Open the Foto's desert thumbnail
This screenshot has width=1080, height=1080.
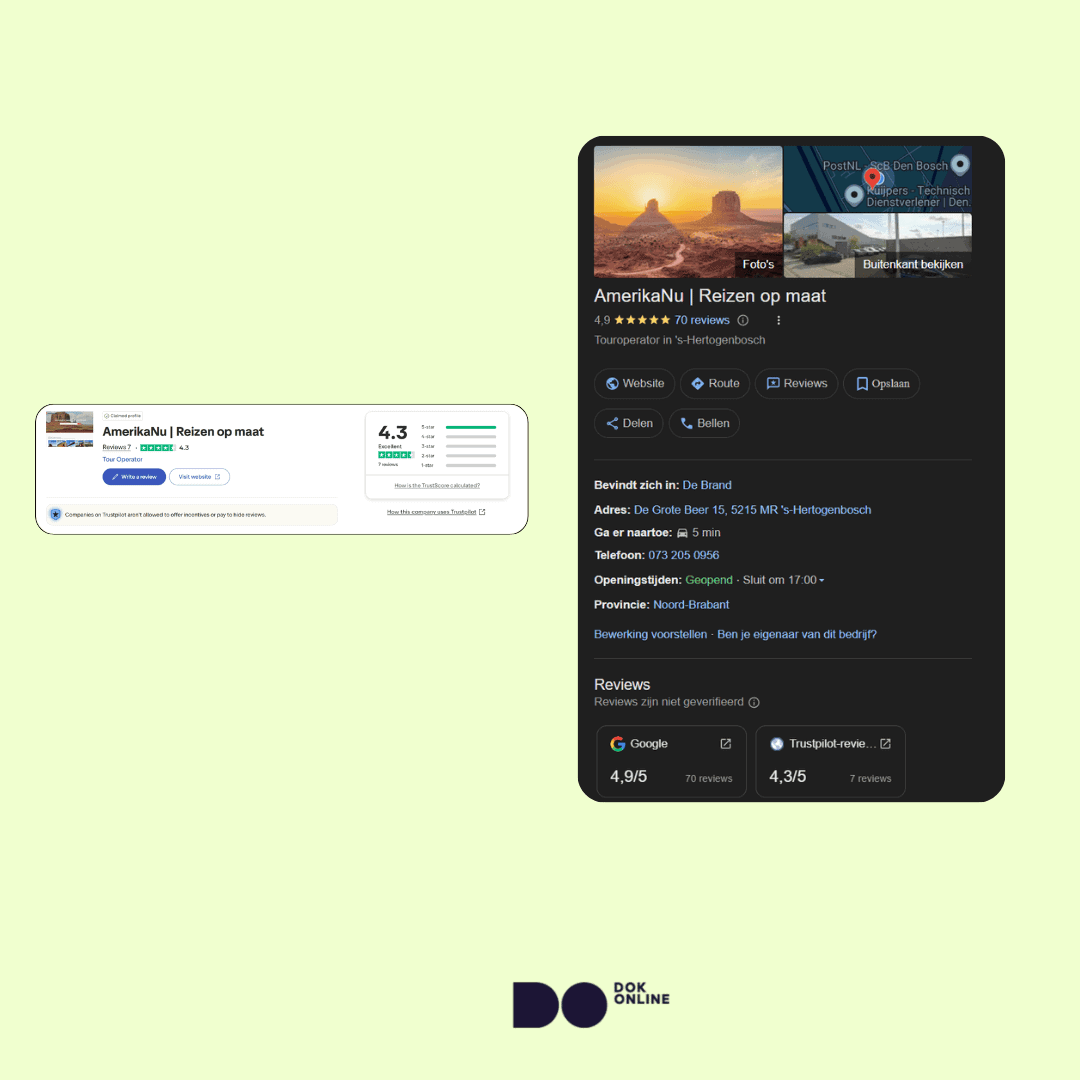[x=688, y=212]
